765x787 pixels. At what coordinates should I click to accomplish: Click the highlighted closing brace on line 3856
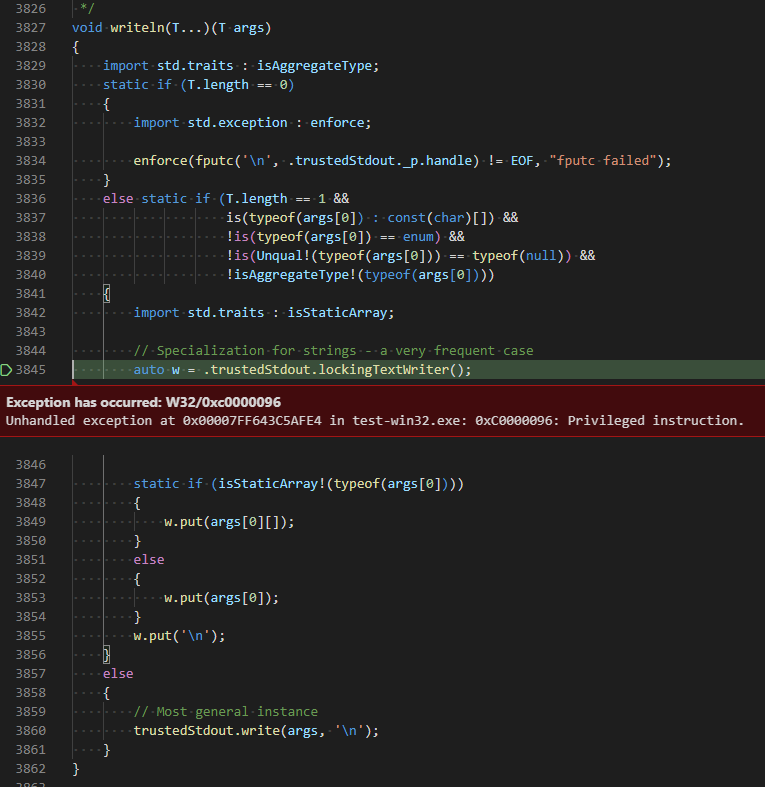[106, 654]
